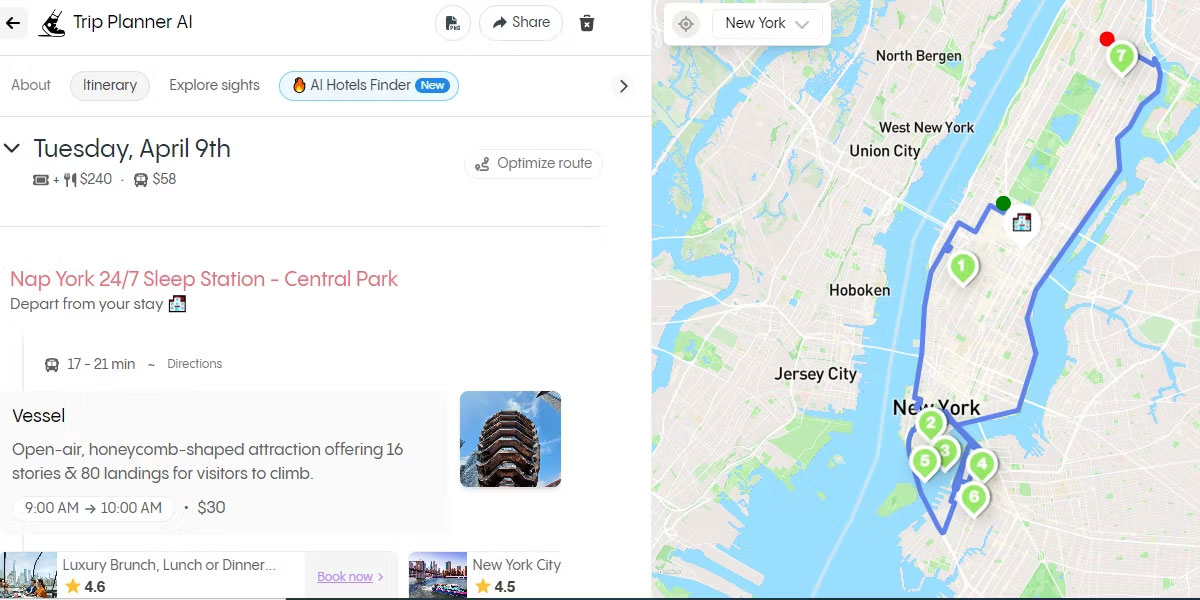Click the green start dot on map

coord(1003,204)
